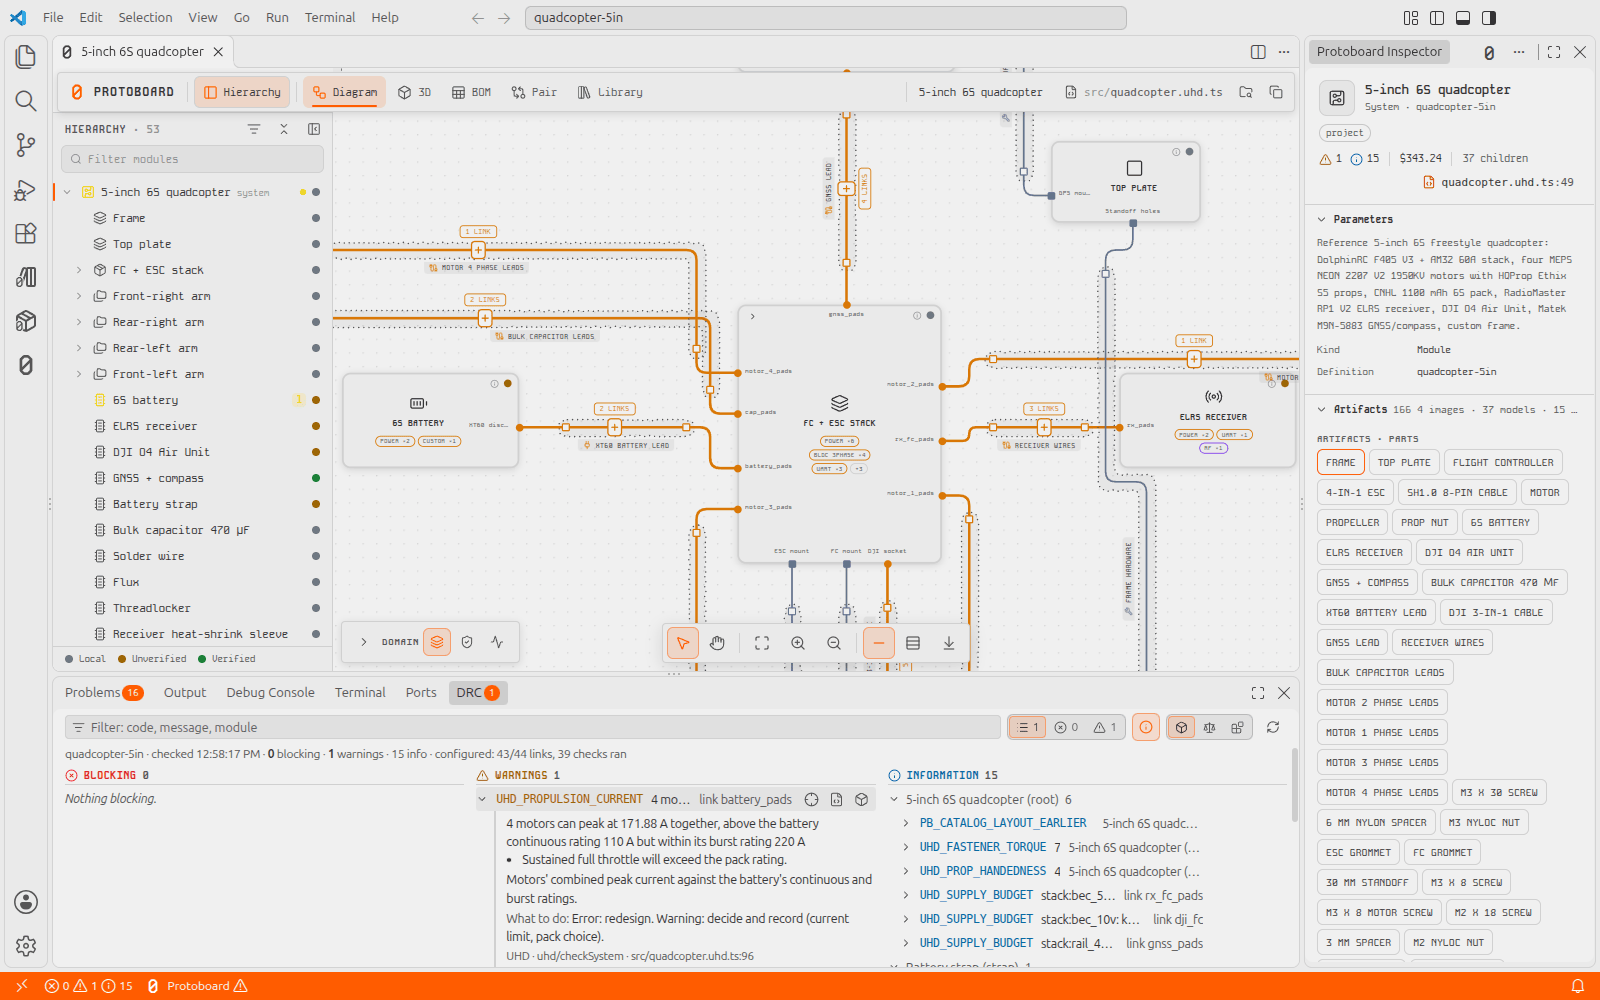Image resolution: width=1600 pixels, height=1000 pixels.
Task: Click the balance scale icon in DRC toolbar
Action: click(1210, 727)
